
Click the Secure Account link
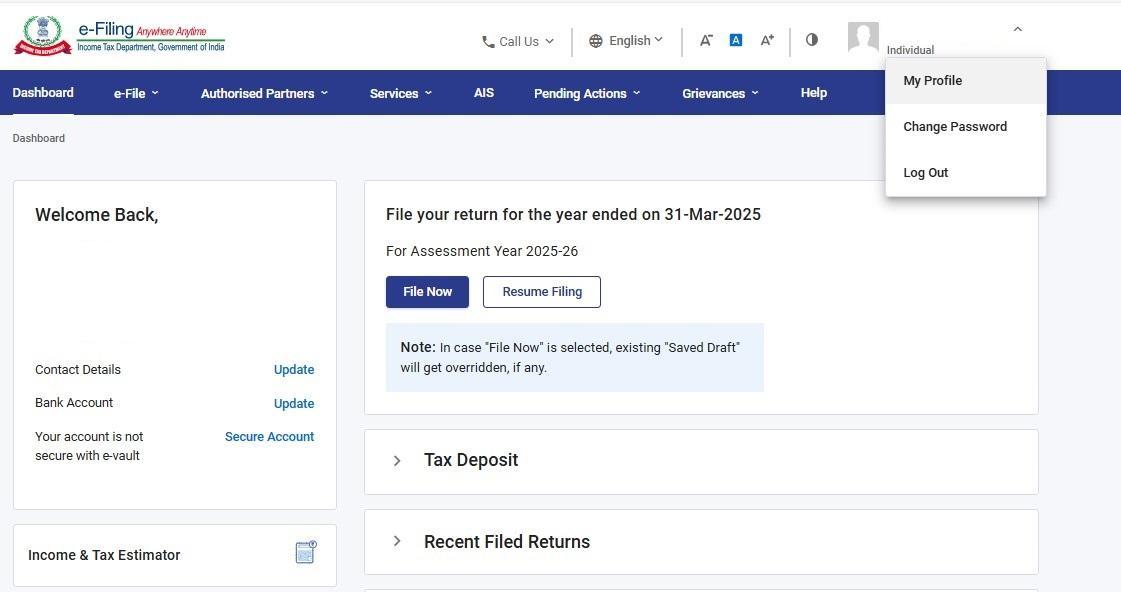(x=269, y=436)
